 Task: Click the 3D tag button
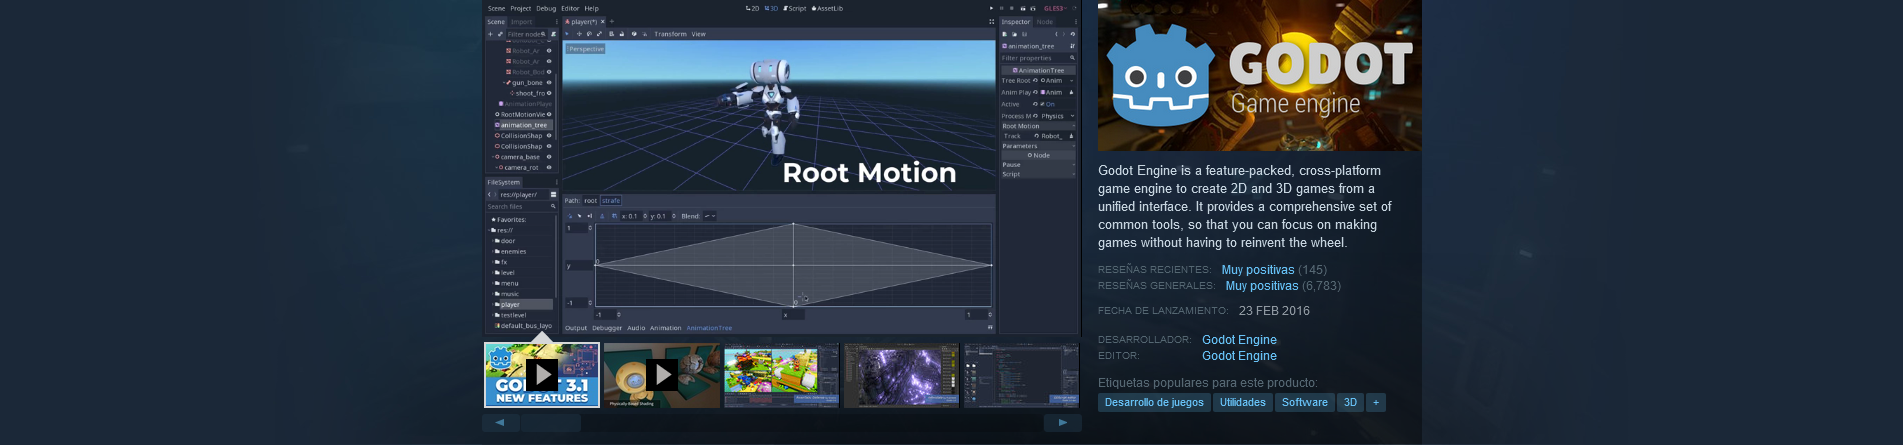(1350, 403)
